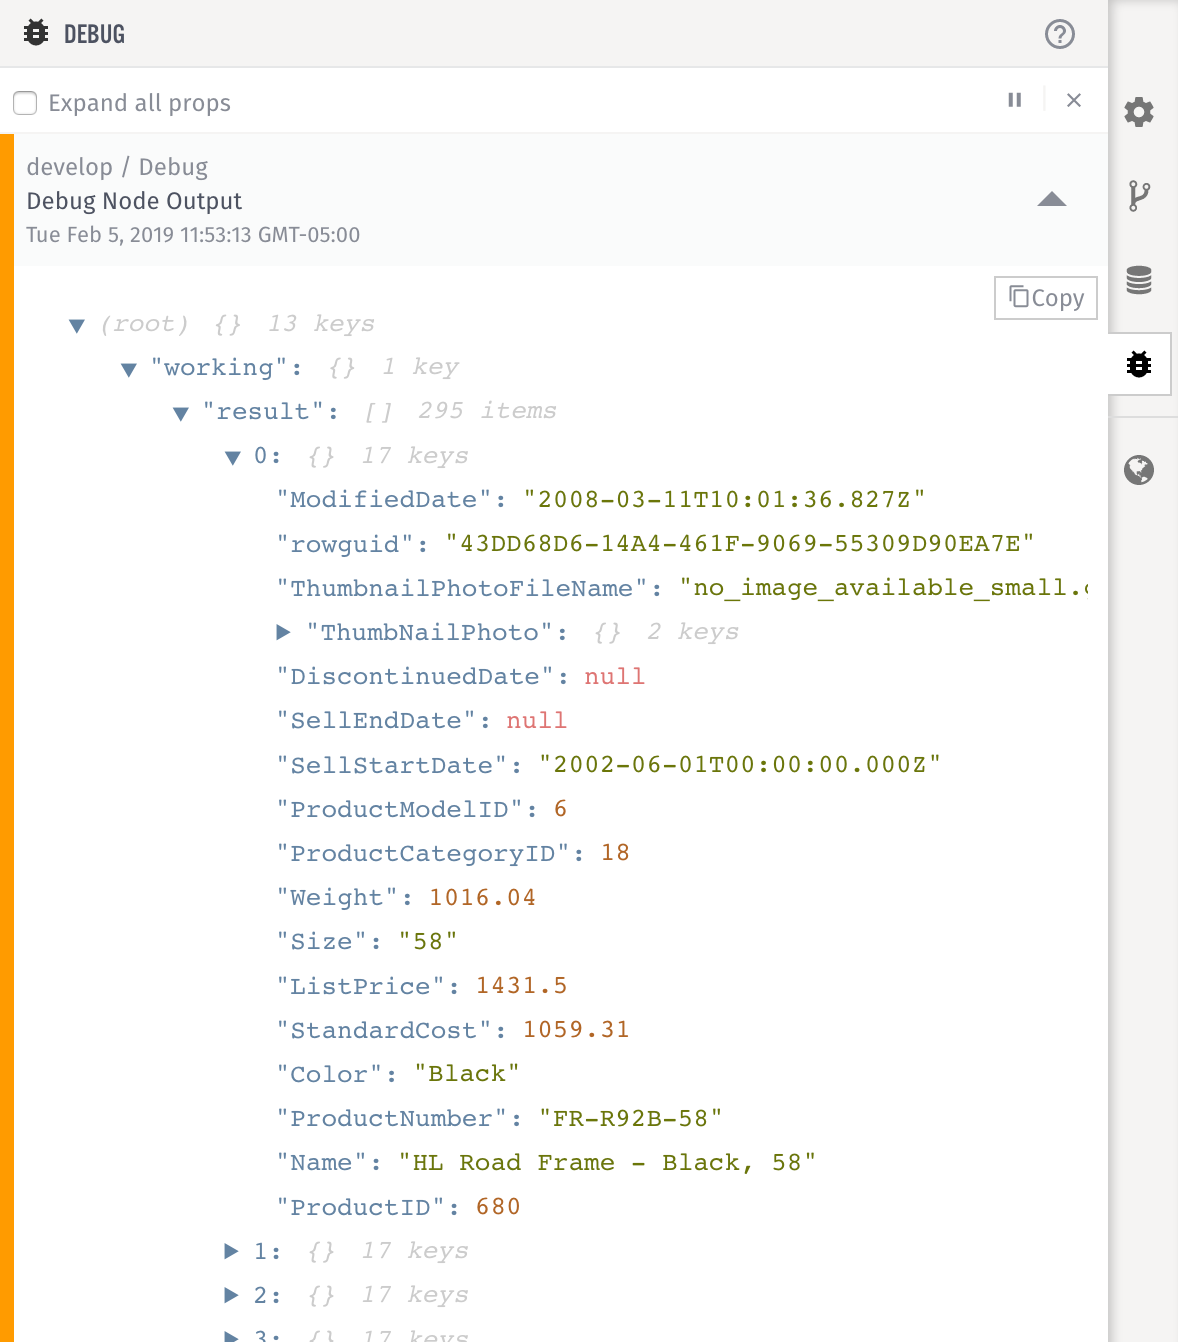Click the ProductID value 680

click(499, 1207)
